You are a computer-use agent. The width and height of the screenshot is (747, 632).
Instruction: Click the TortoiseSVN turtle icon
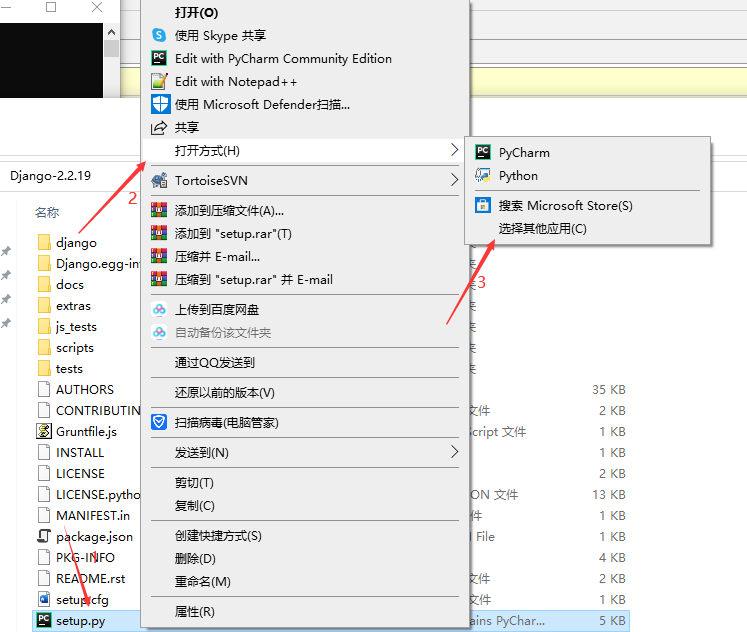159,181
